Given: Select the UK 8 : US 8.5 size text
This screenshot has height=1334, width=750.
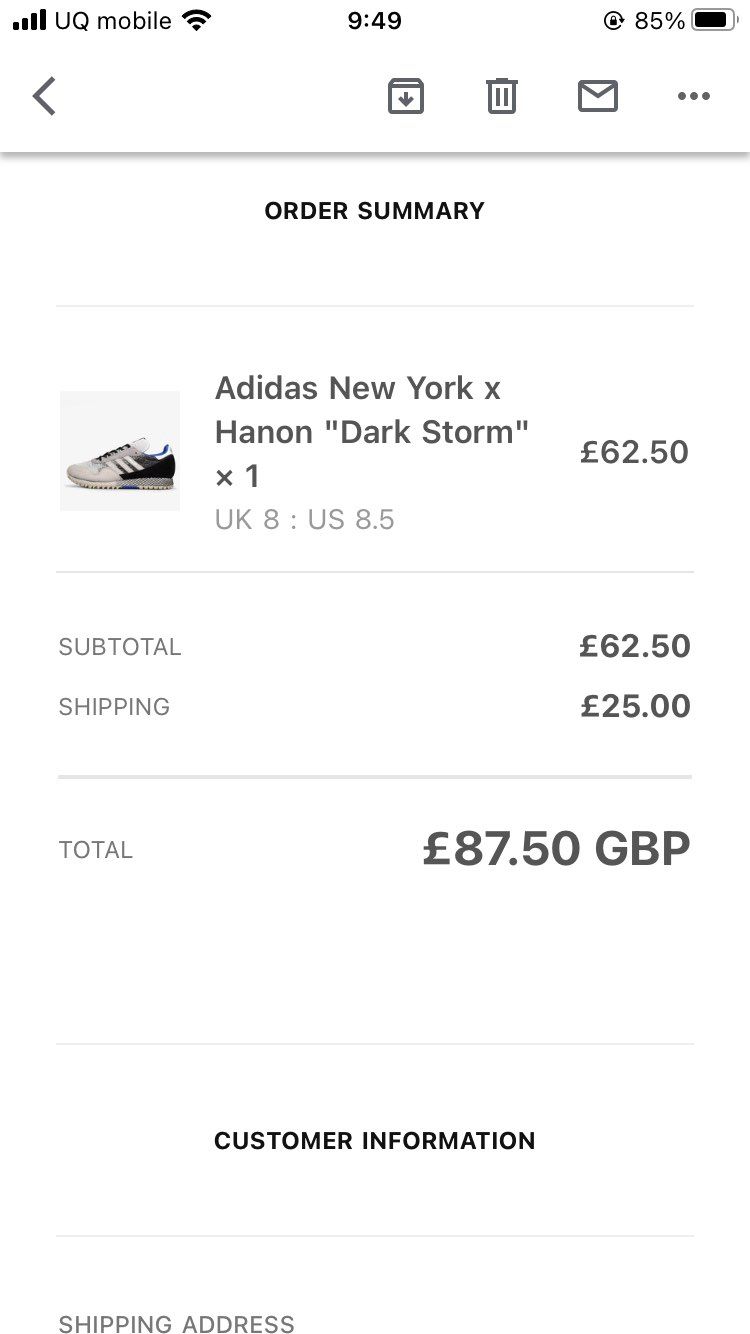Looking at the screenshot, I should pyautogui.click(x=305, y=520).
